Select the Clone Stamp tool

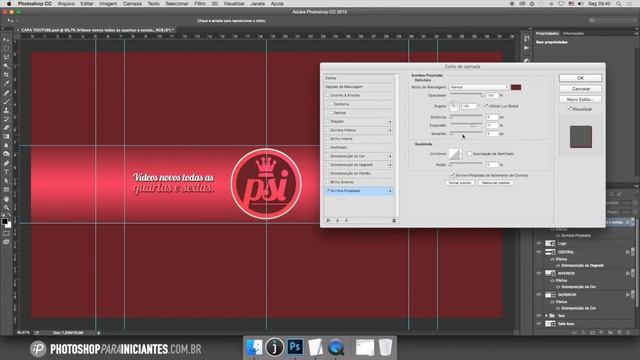coord(6,110)
